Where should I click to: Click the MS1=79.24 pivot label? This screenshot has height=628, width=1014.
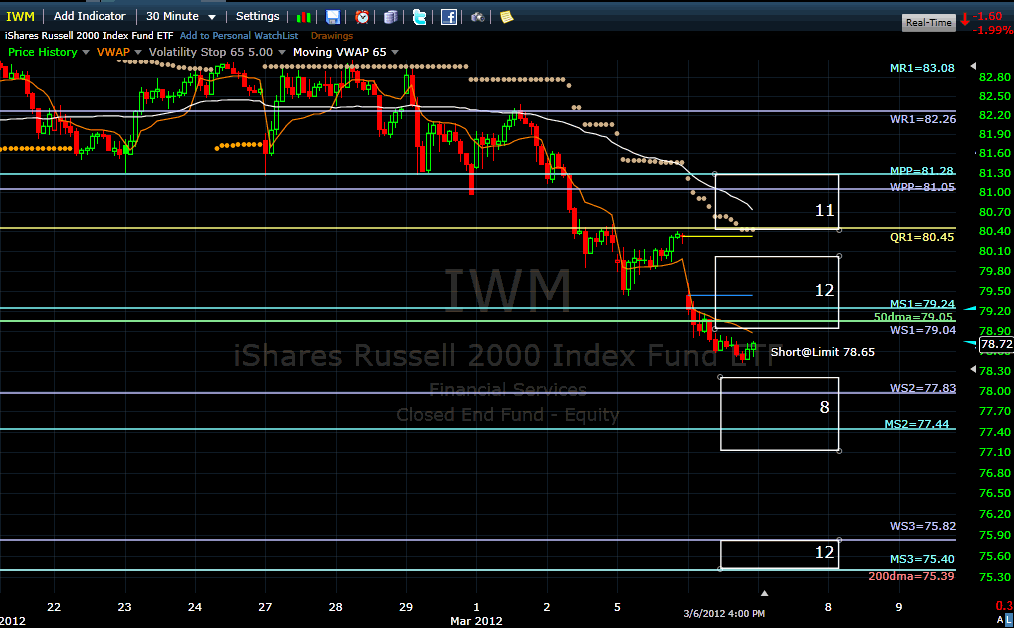(923, 304)
